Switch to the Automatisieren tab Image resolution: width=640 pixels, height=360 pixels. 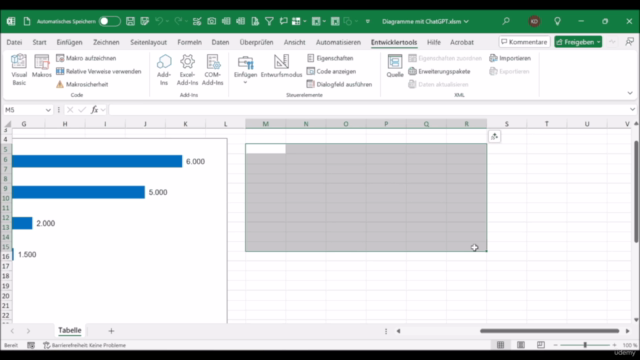point(338,42)
